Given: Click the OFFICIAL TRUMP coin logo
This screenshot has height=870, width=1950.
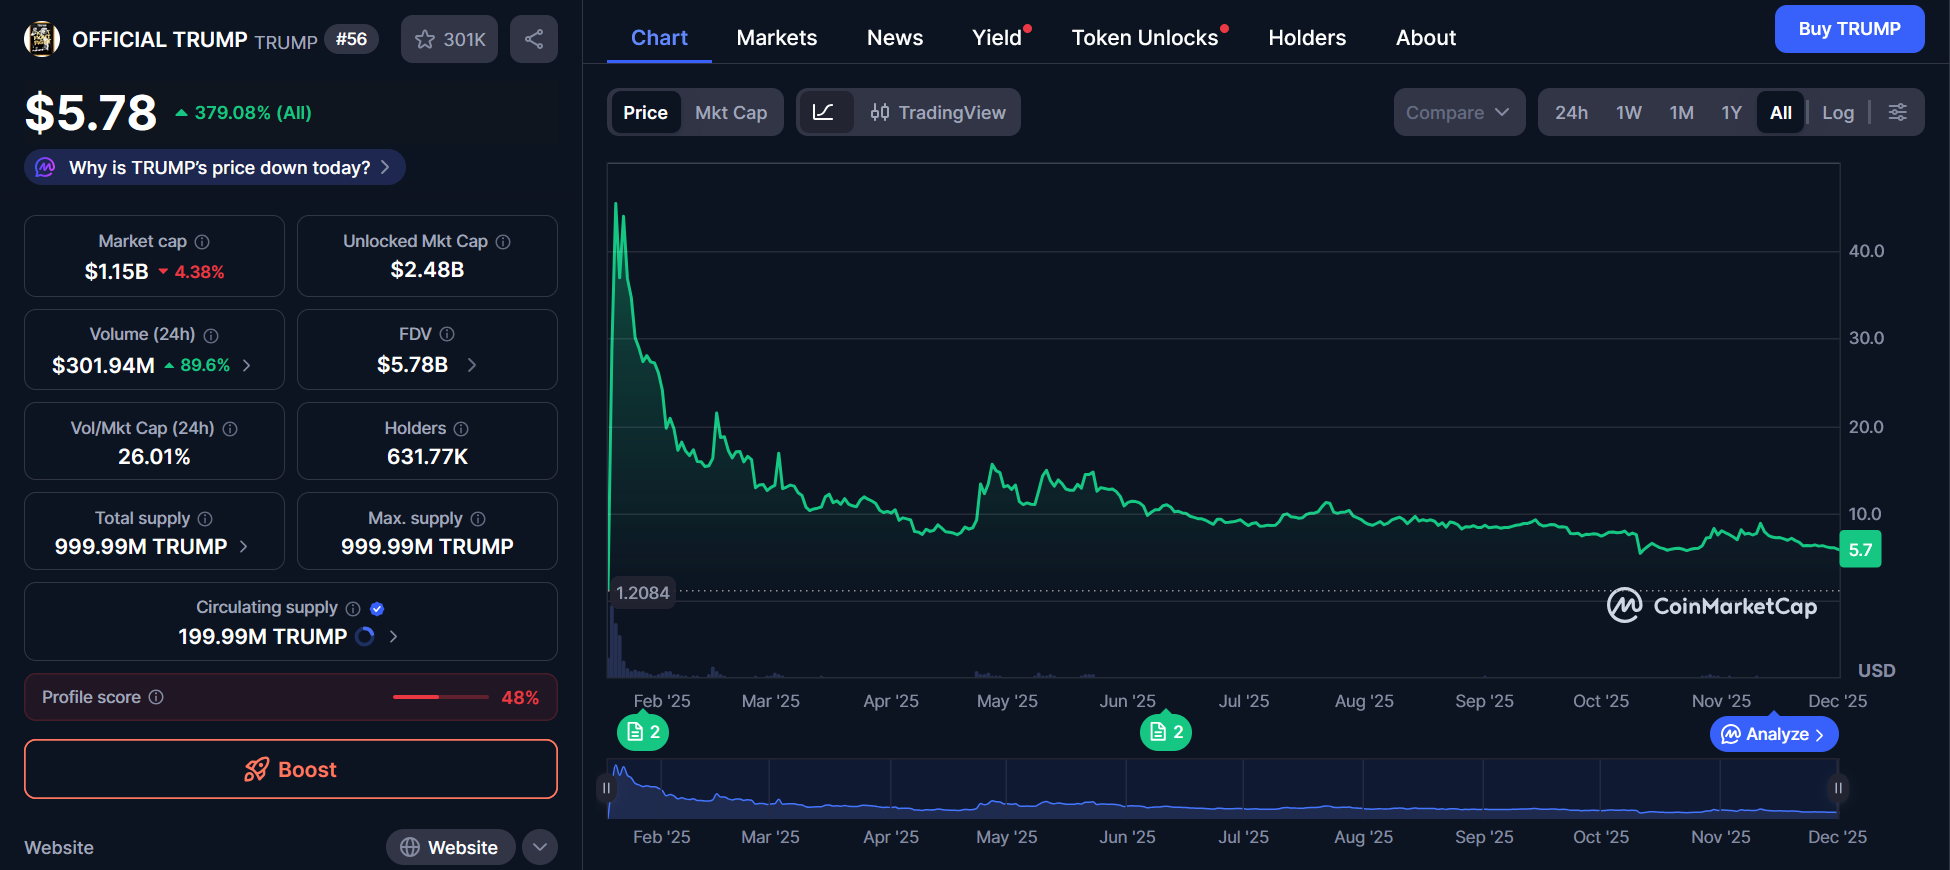Looking at the screenshot, I should click(41, 39).
